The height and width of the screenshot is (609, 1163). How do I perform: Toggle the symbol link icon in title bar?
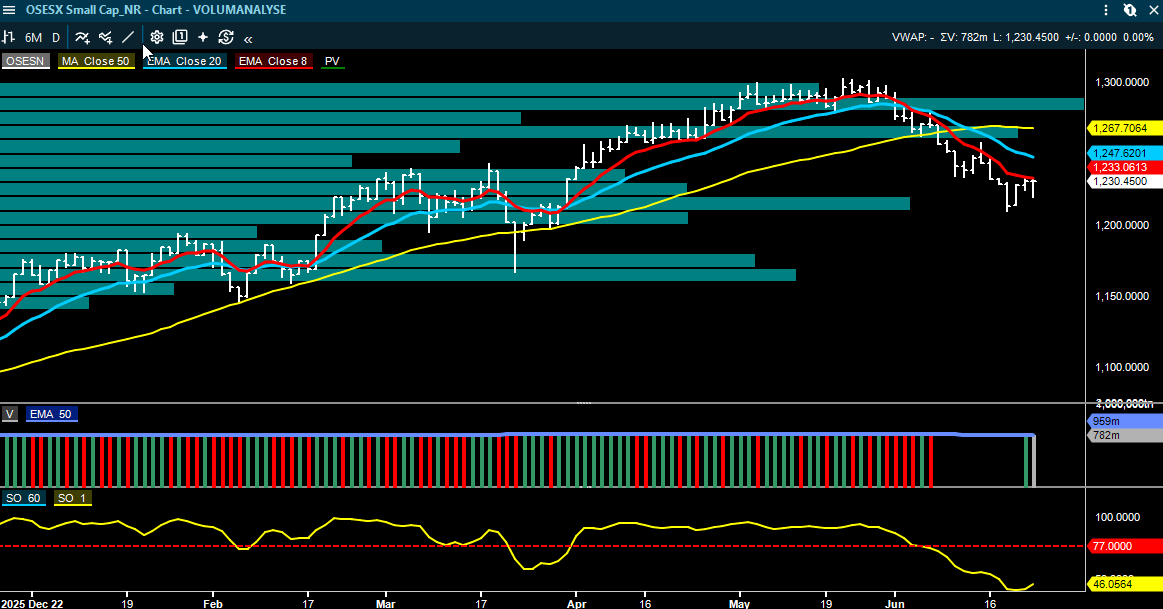(x=1129, y=10)
